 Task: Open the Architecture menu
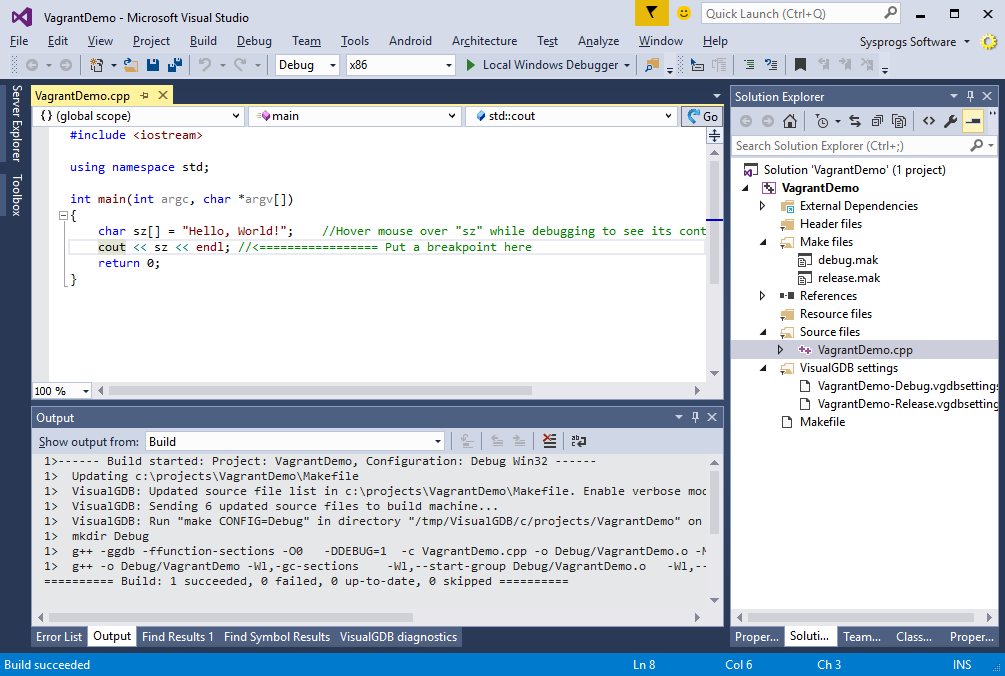[x=484, y=41]
